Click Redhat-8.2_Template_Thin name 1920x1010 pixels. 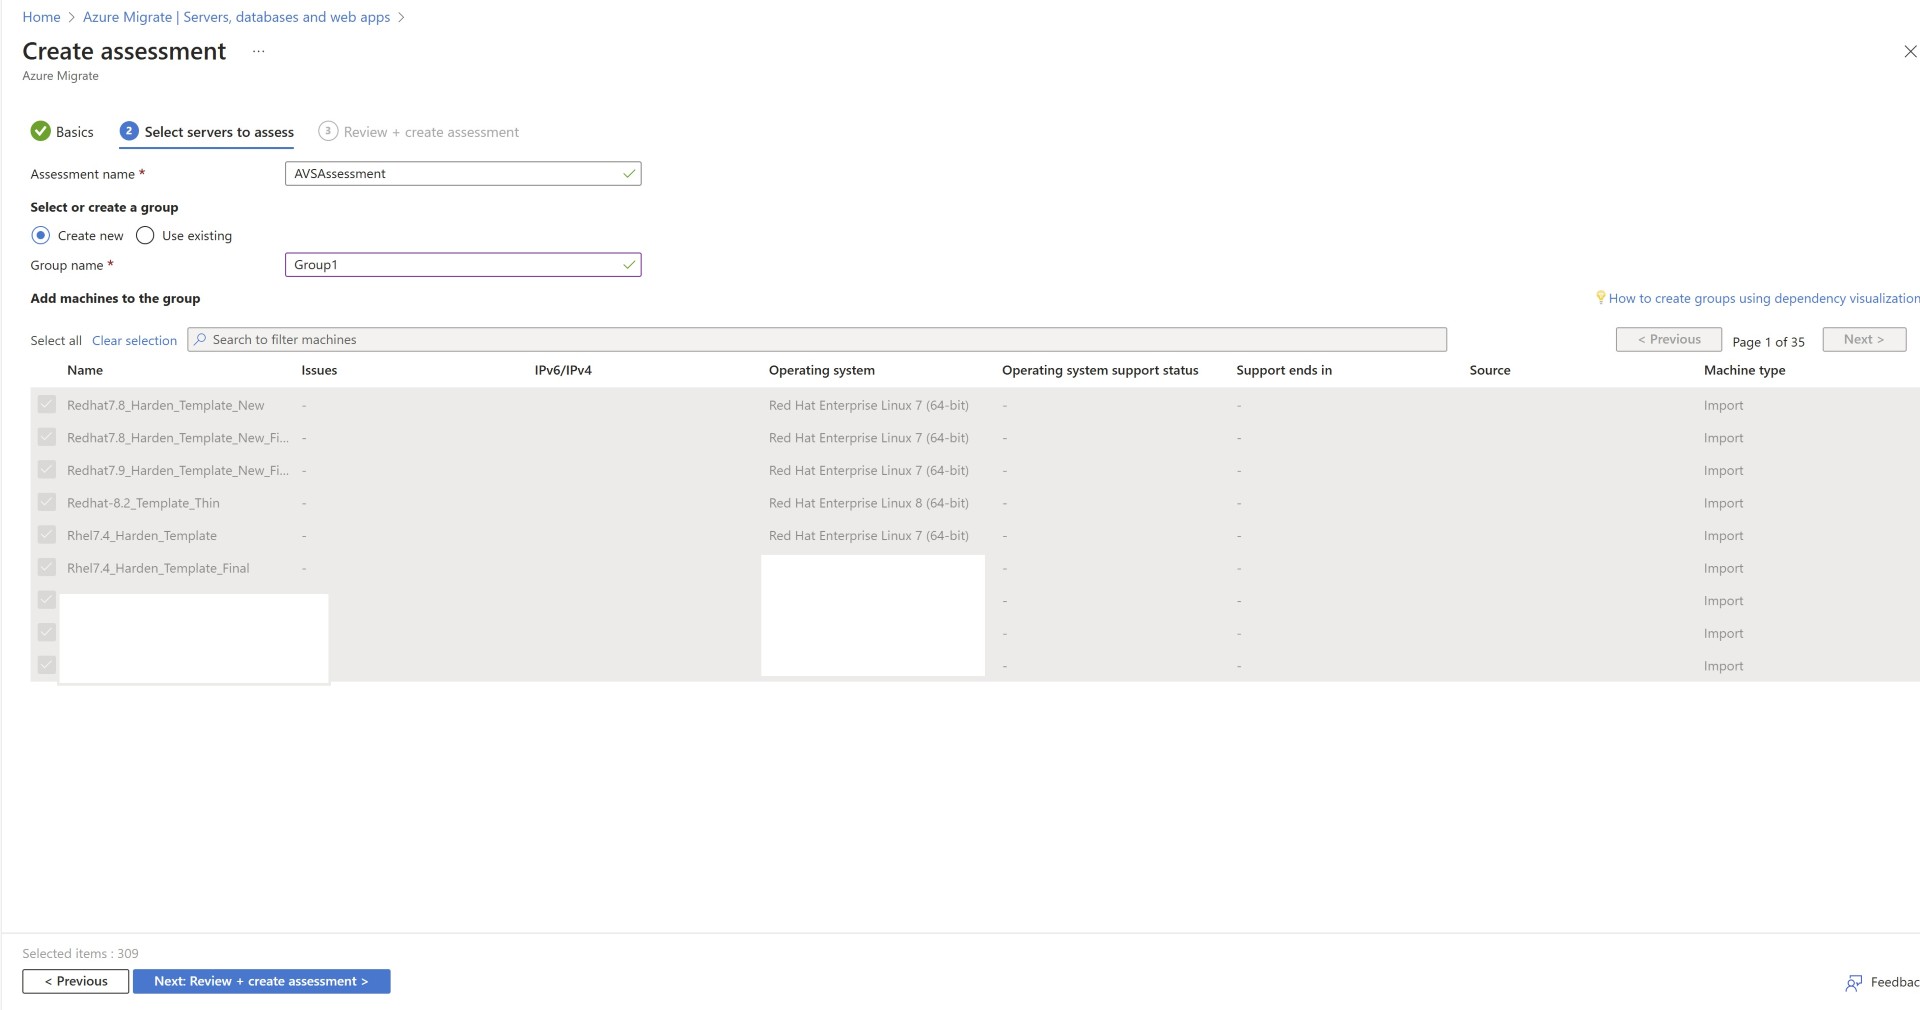click(x=143, y=503)
